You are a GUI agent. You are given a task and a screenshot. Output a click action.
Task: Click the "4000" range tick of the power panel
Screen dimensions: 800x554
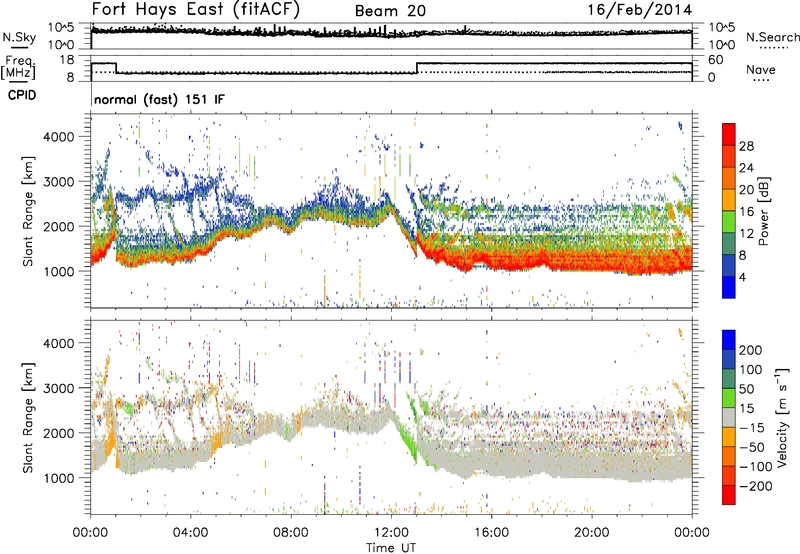[x=59, y=137]
